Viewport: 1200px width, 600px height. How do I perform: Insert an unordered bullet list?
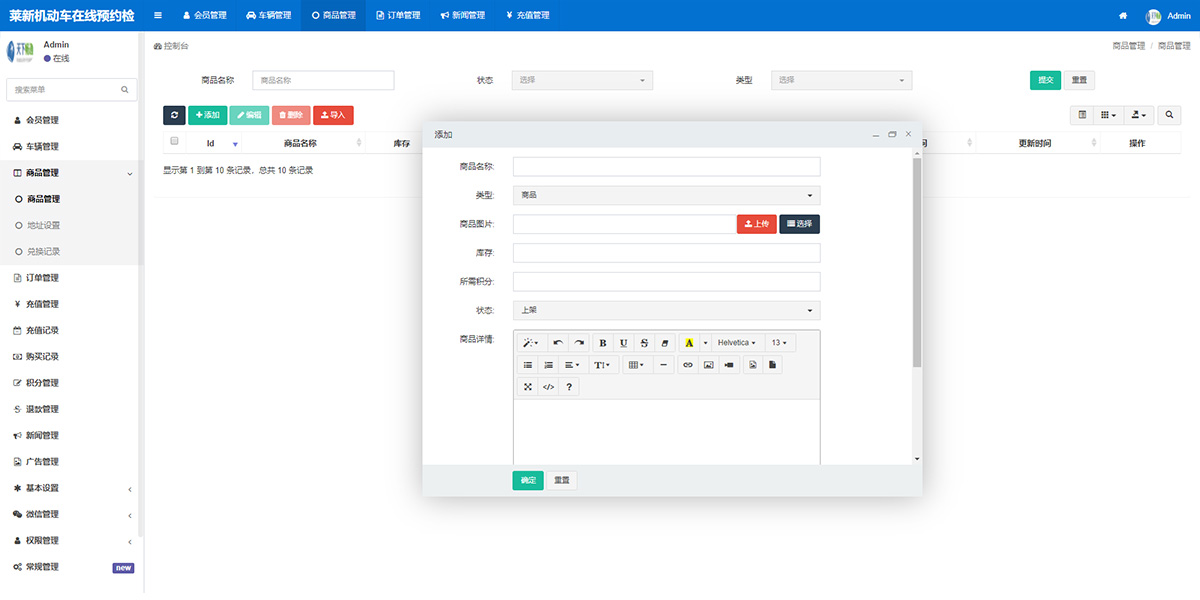click(528, 365)
